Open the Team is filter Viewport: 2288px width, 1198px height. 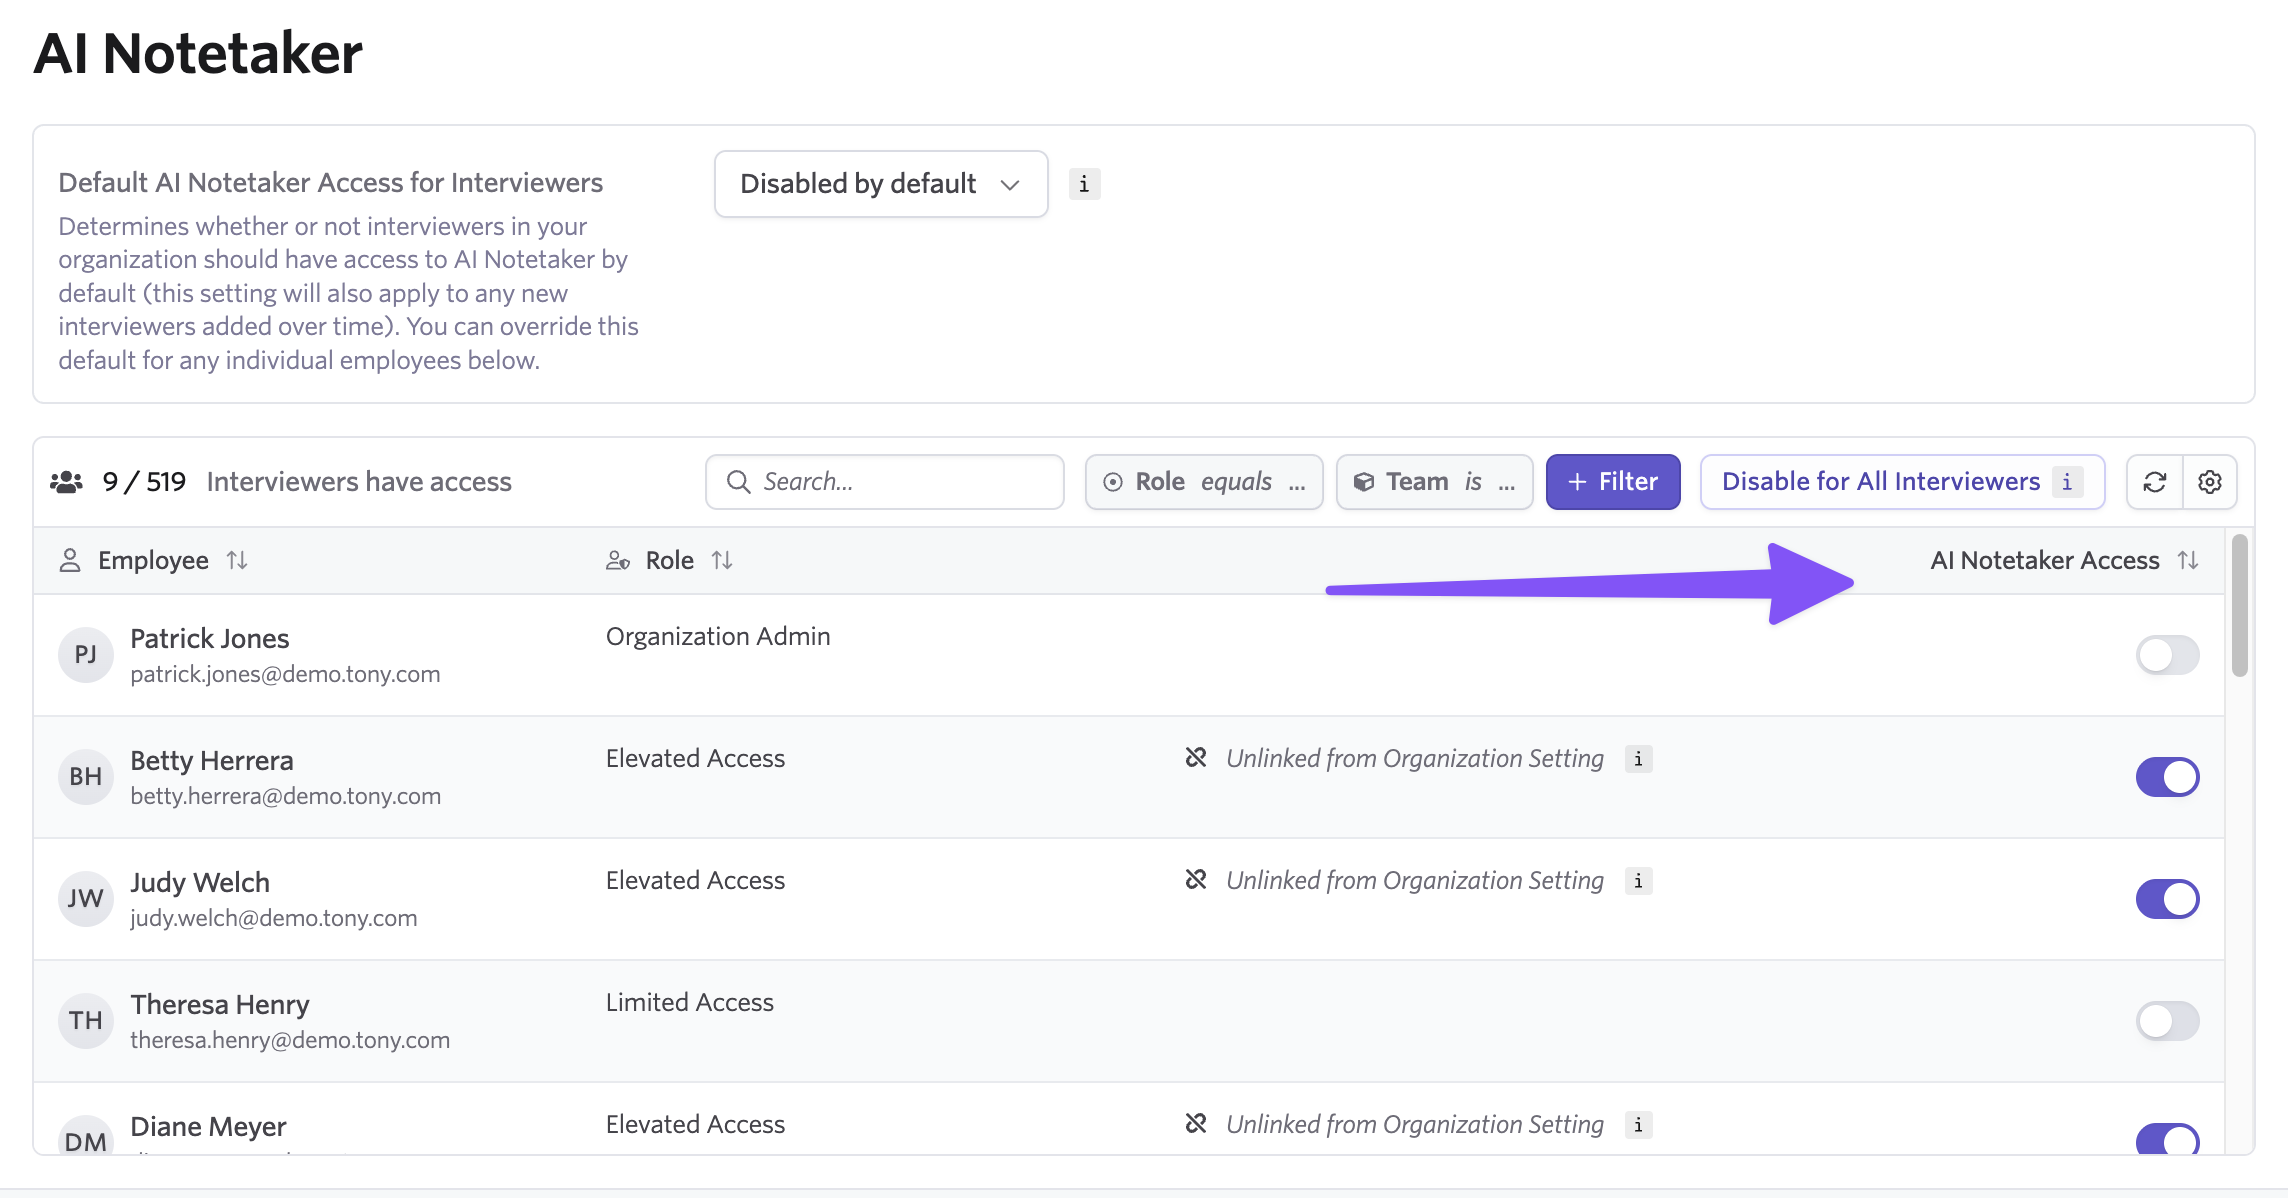click(x=1434, y=482)
